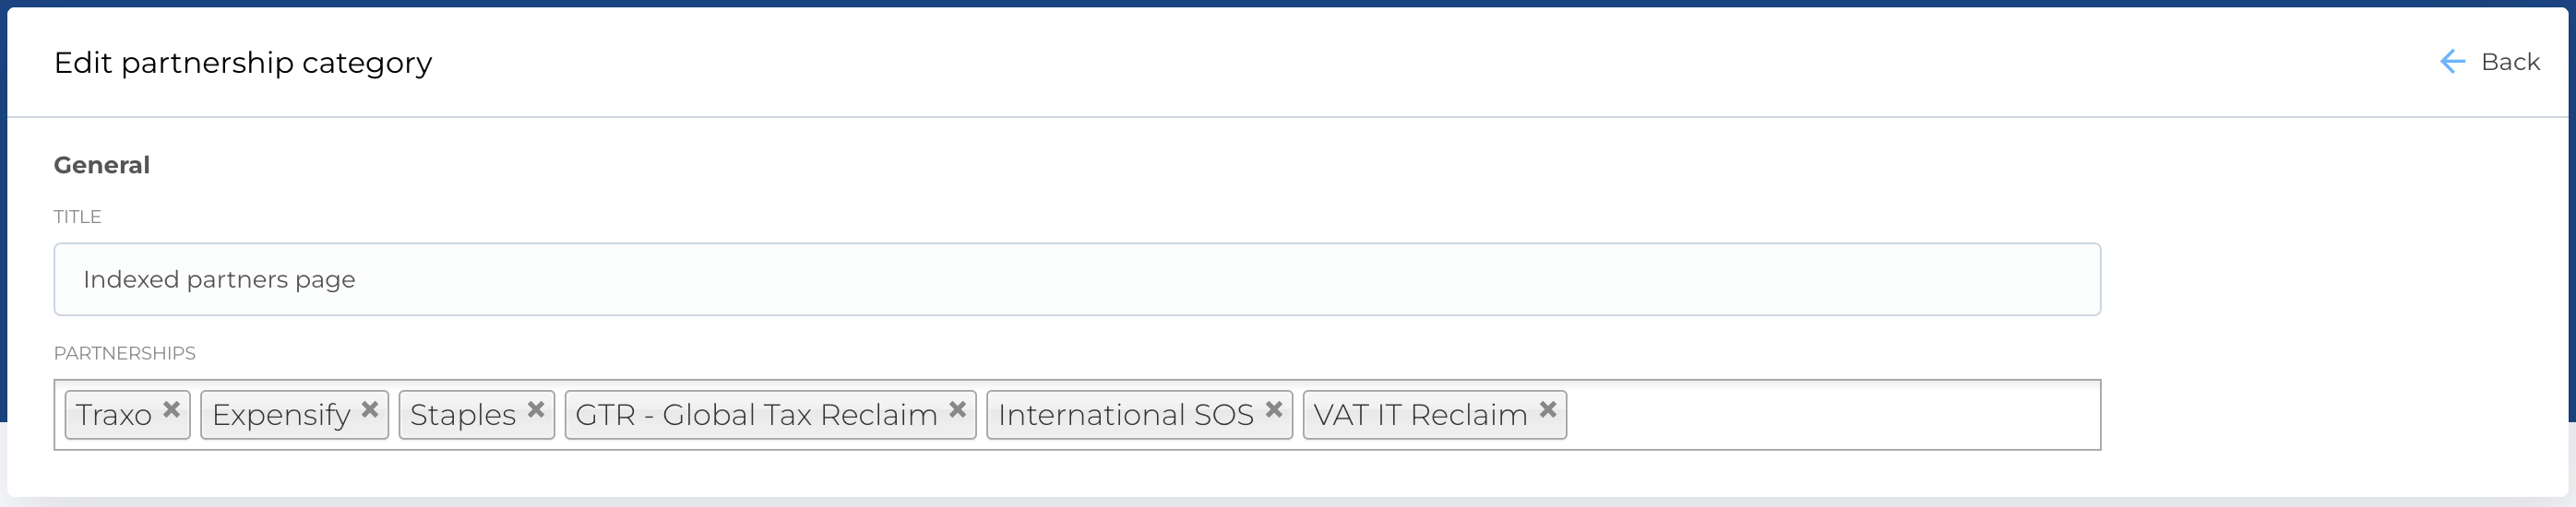Remove the VAT IT Reclaim tag
Image resolution: width=2576 pixels, height=507 pixels.
click(x=1548, y=410)
